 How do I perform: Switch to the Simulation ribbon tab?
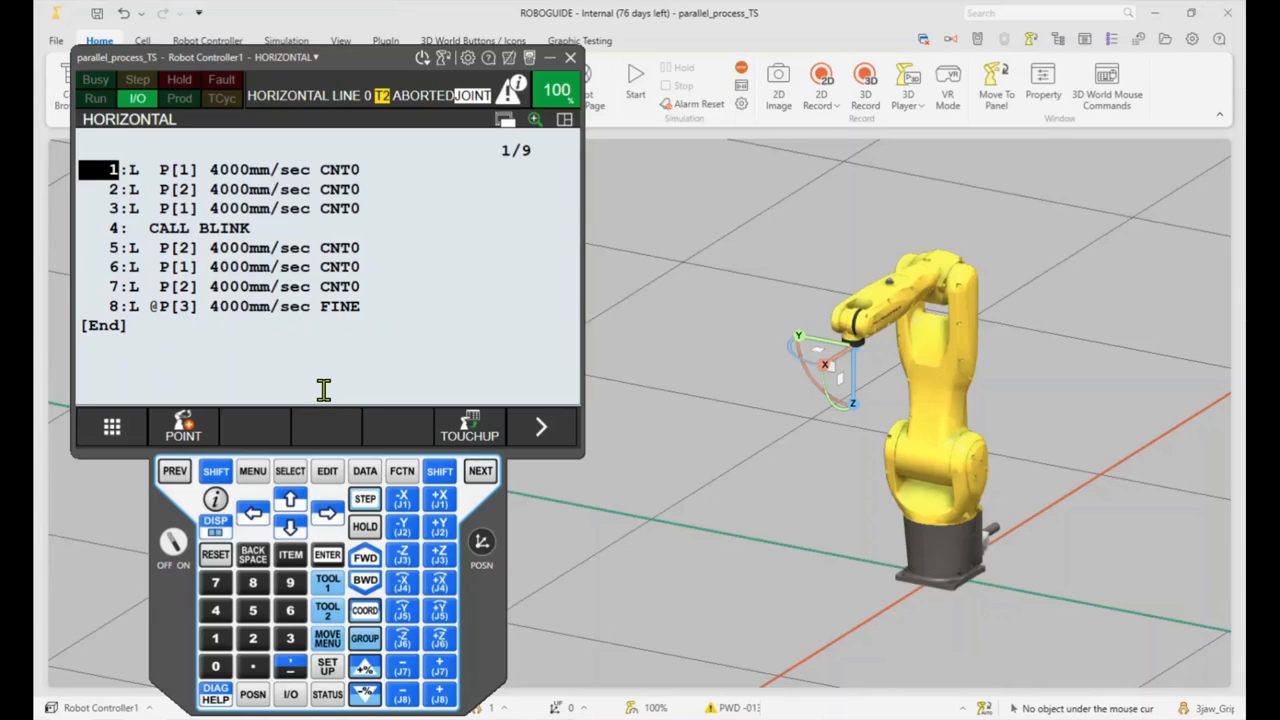tap(286, 41)
